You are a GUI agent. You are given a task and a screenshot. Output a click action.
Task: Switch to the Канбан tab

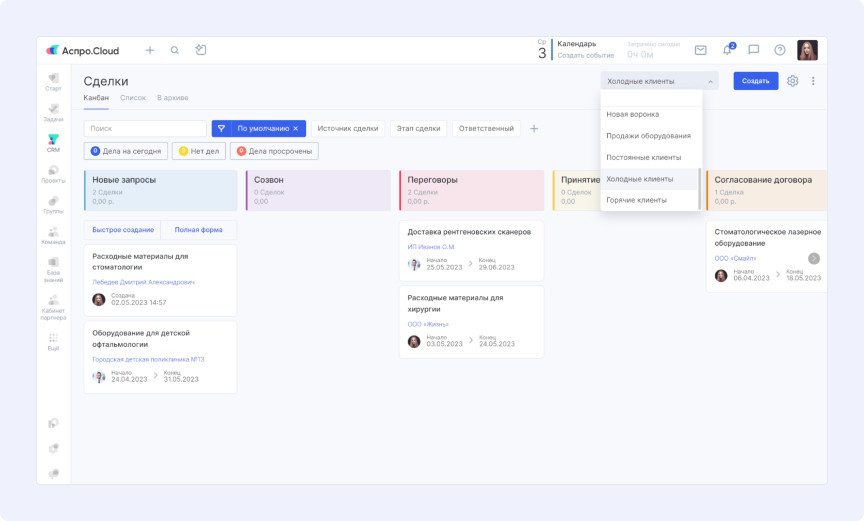click(x=96, y=97)
